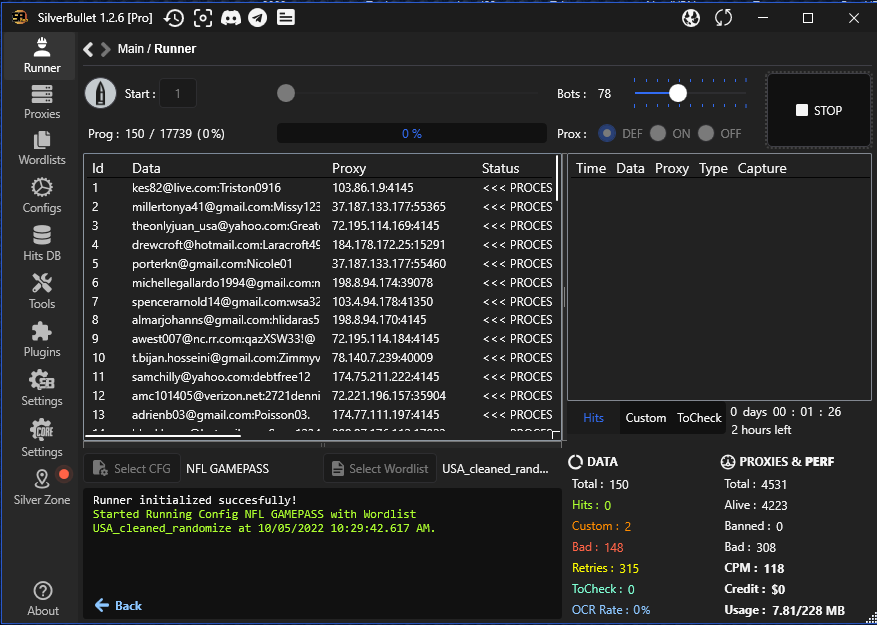Click the SilverBullet app logo
The height and width of the screenshot is (625, 877).
[20, 18]
